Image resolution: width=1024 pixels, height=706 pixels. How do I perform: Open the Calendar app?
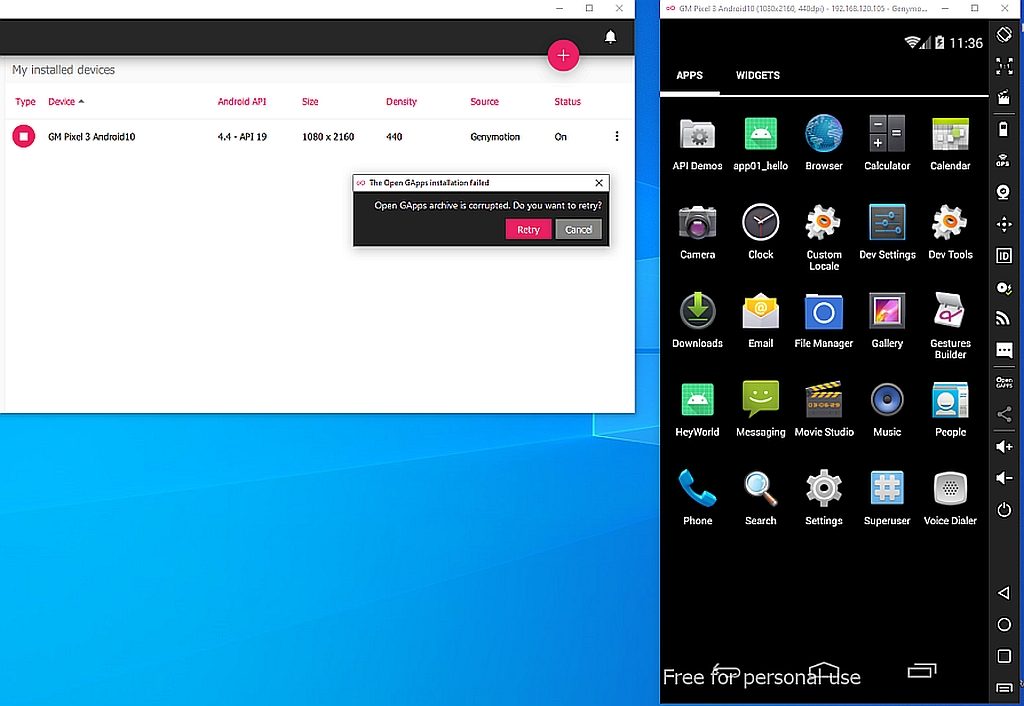(950, 143)
